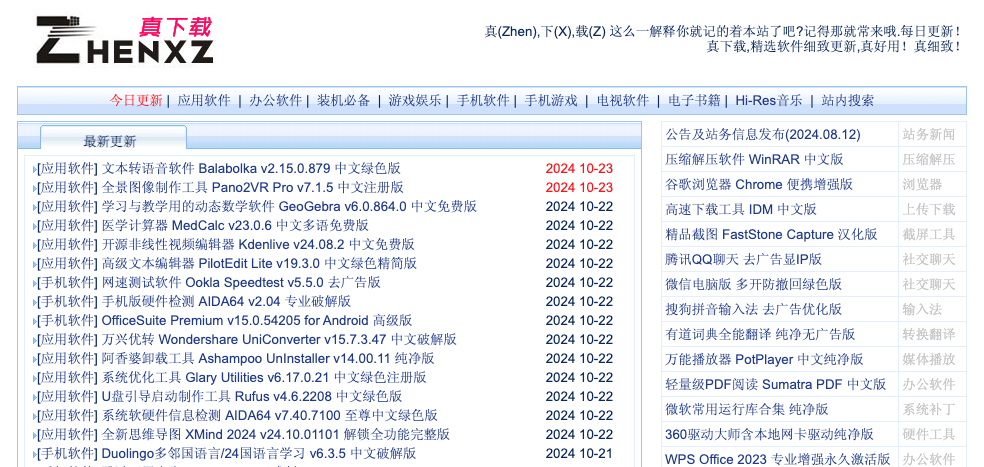Open 公告及站务信息发布(2024.08.12) link
This screenshot has height=467, width=984.
763,134
